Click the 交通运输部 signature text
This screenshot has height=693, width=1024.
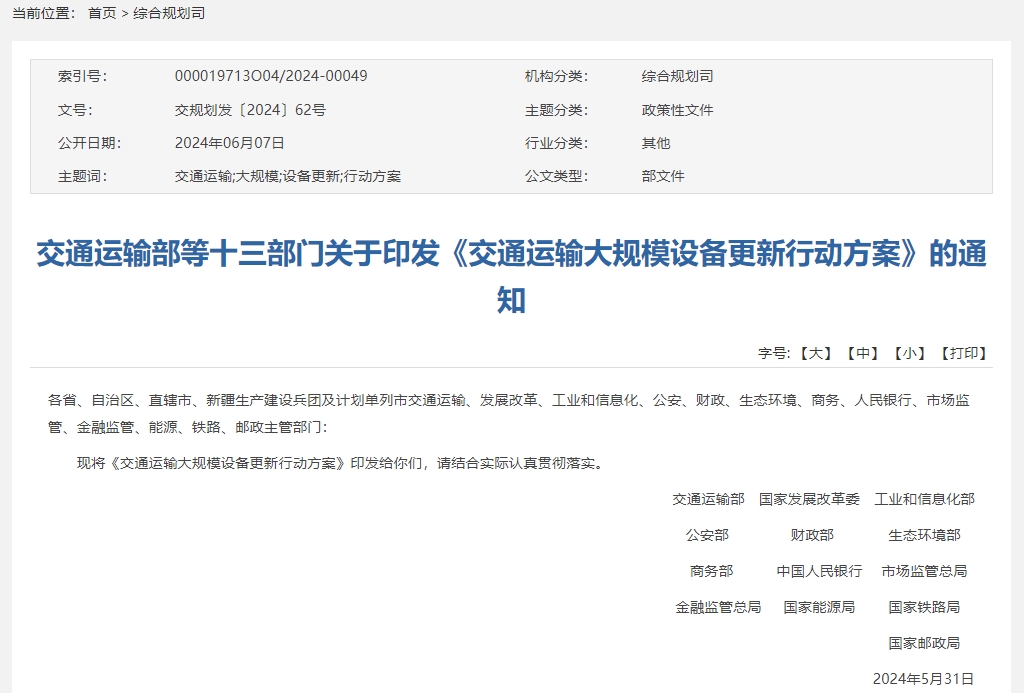pos(707,498)
